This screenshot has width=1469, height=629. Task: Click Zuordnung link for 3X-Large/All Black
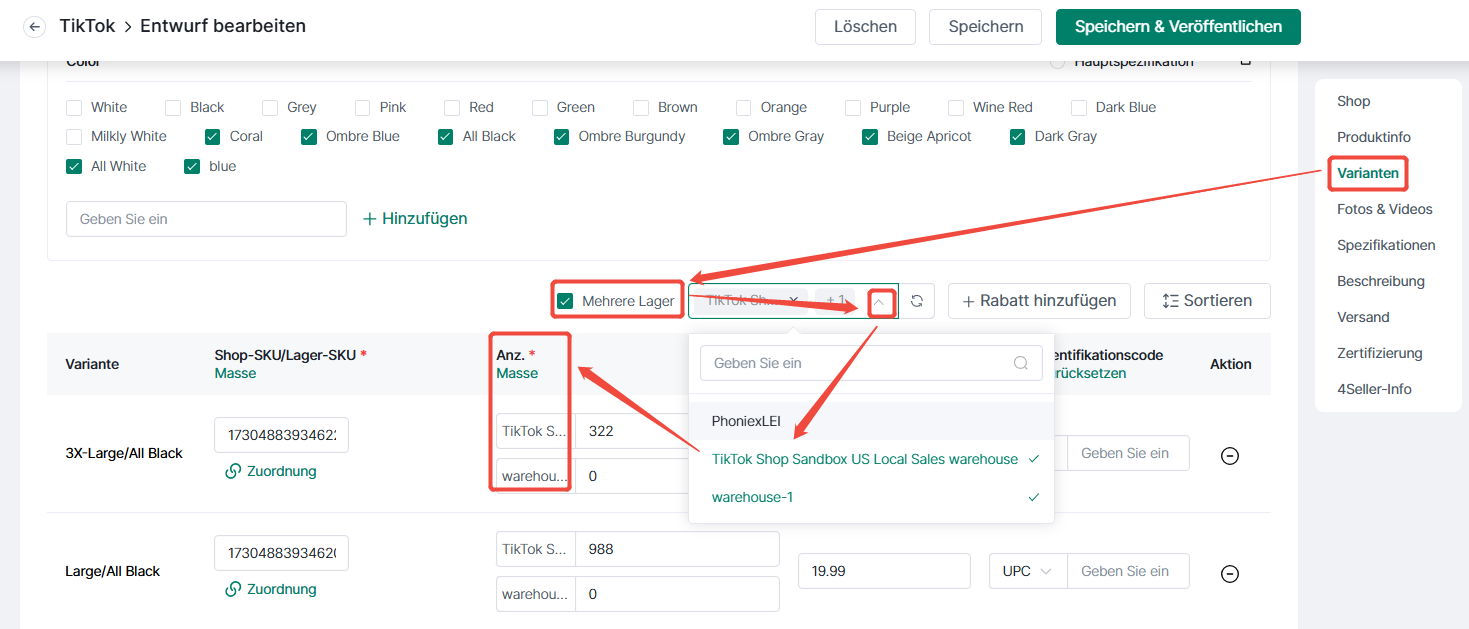coord(271,471)
